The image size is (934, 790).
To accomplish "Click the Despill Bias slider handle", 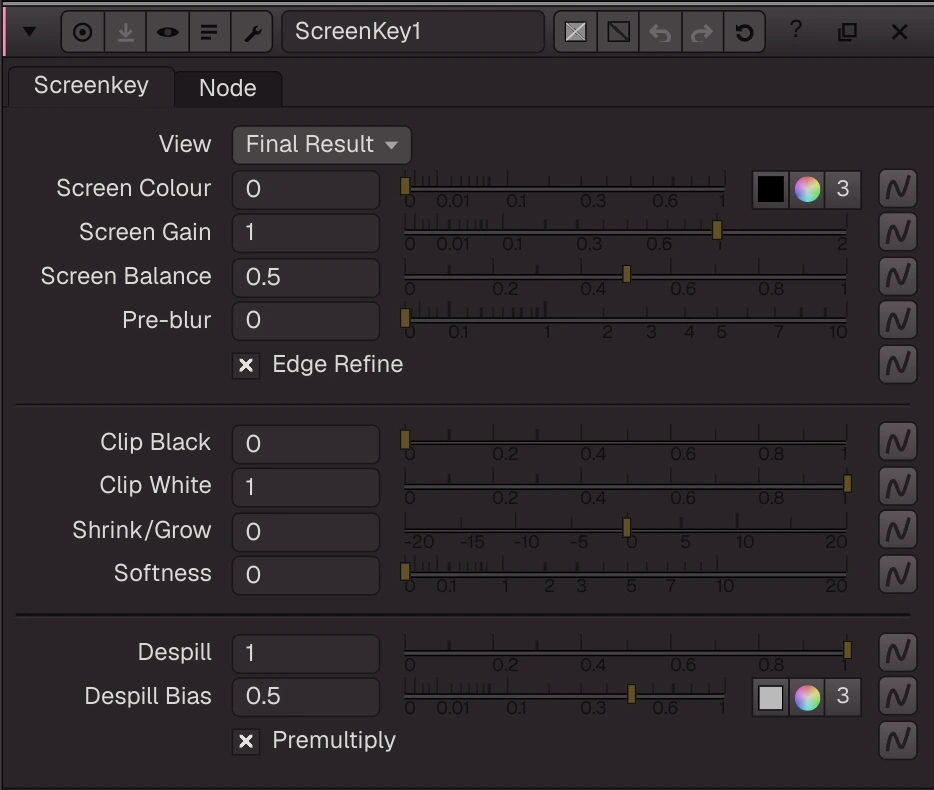I will pyautogui.click(x=631, y=694).
